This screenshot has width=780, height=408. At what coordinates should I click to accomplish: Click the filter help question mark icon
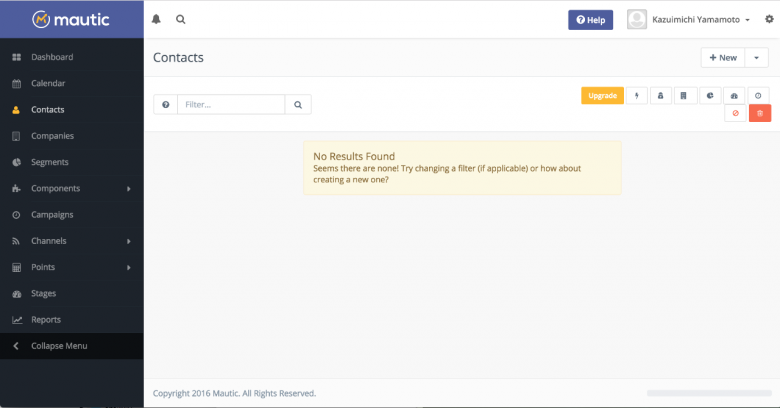click(x=166, y=104)
